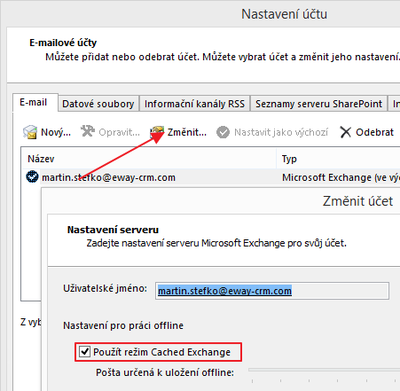The width and height of the screenshot is (400, 391).
Task: Click the Opravit tools icon
Action: (88, 131)
